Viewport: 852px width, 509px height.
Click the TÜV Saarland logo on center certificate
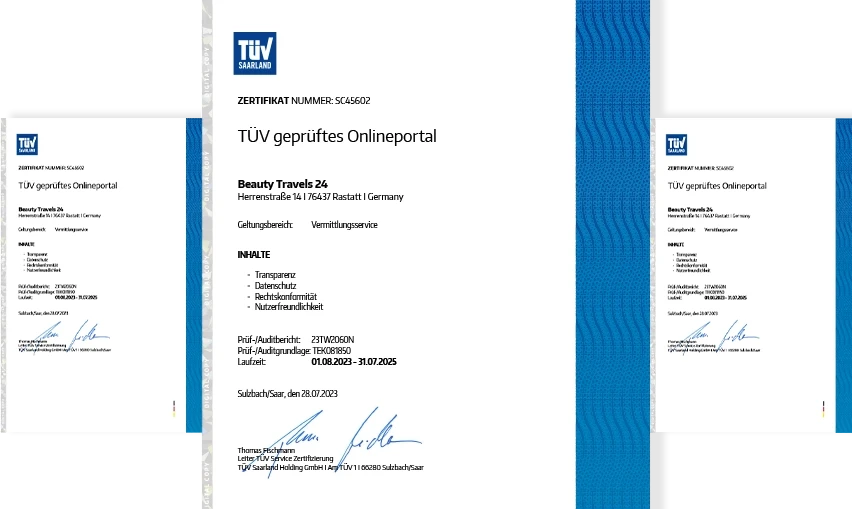click(255, 53)
